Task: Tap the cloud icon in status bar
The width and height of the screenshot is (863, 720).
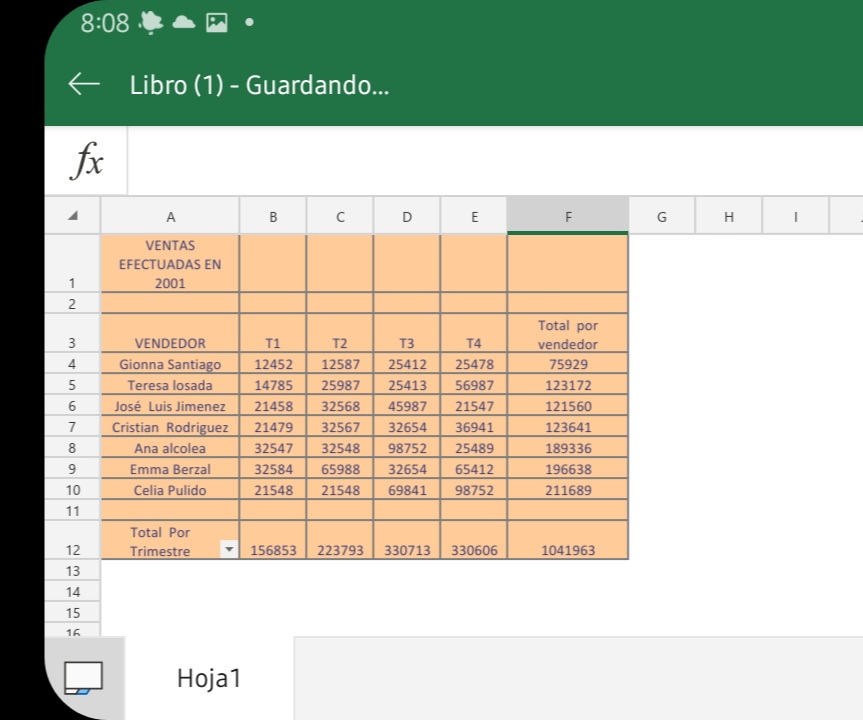Action: [185, 23]
